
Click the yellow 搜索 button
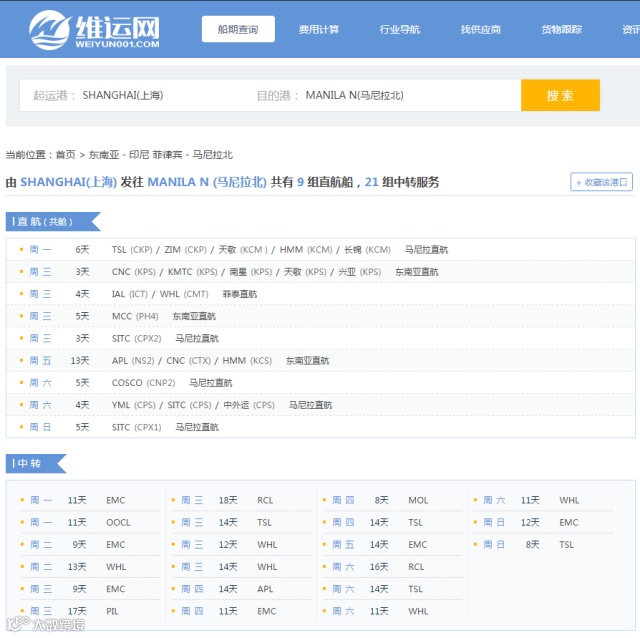(560, 96)
